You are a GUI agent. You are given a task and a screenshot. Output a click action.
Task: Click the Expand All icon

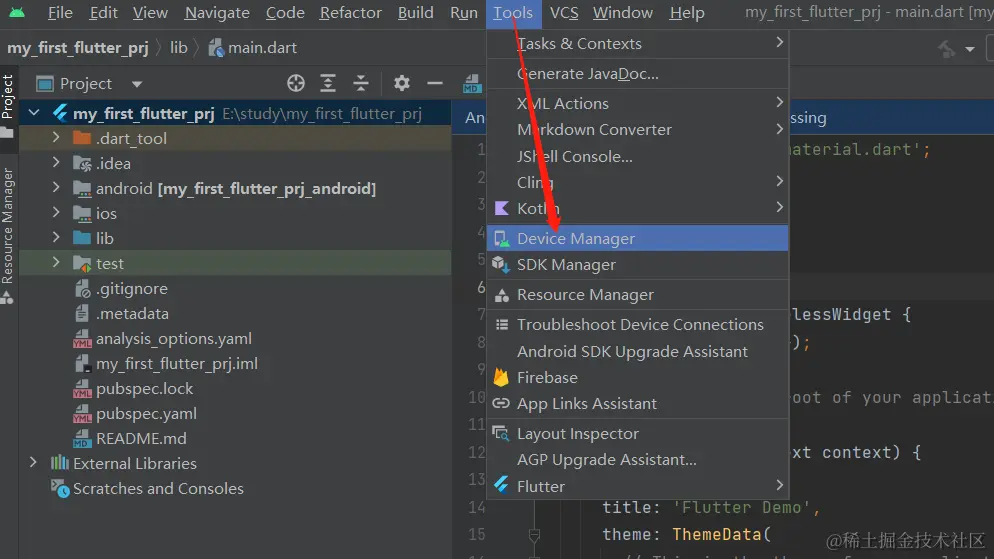(328, 83)
